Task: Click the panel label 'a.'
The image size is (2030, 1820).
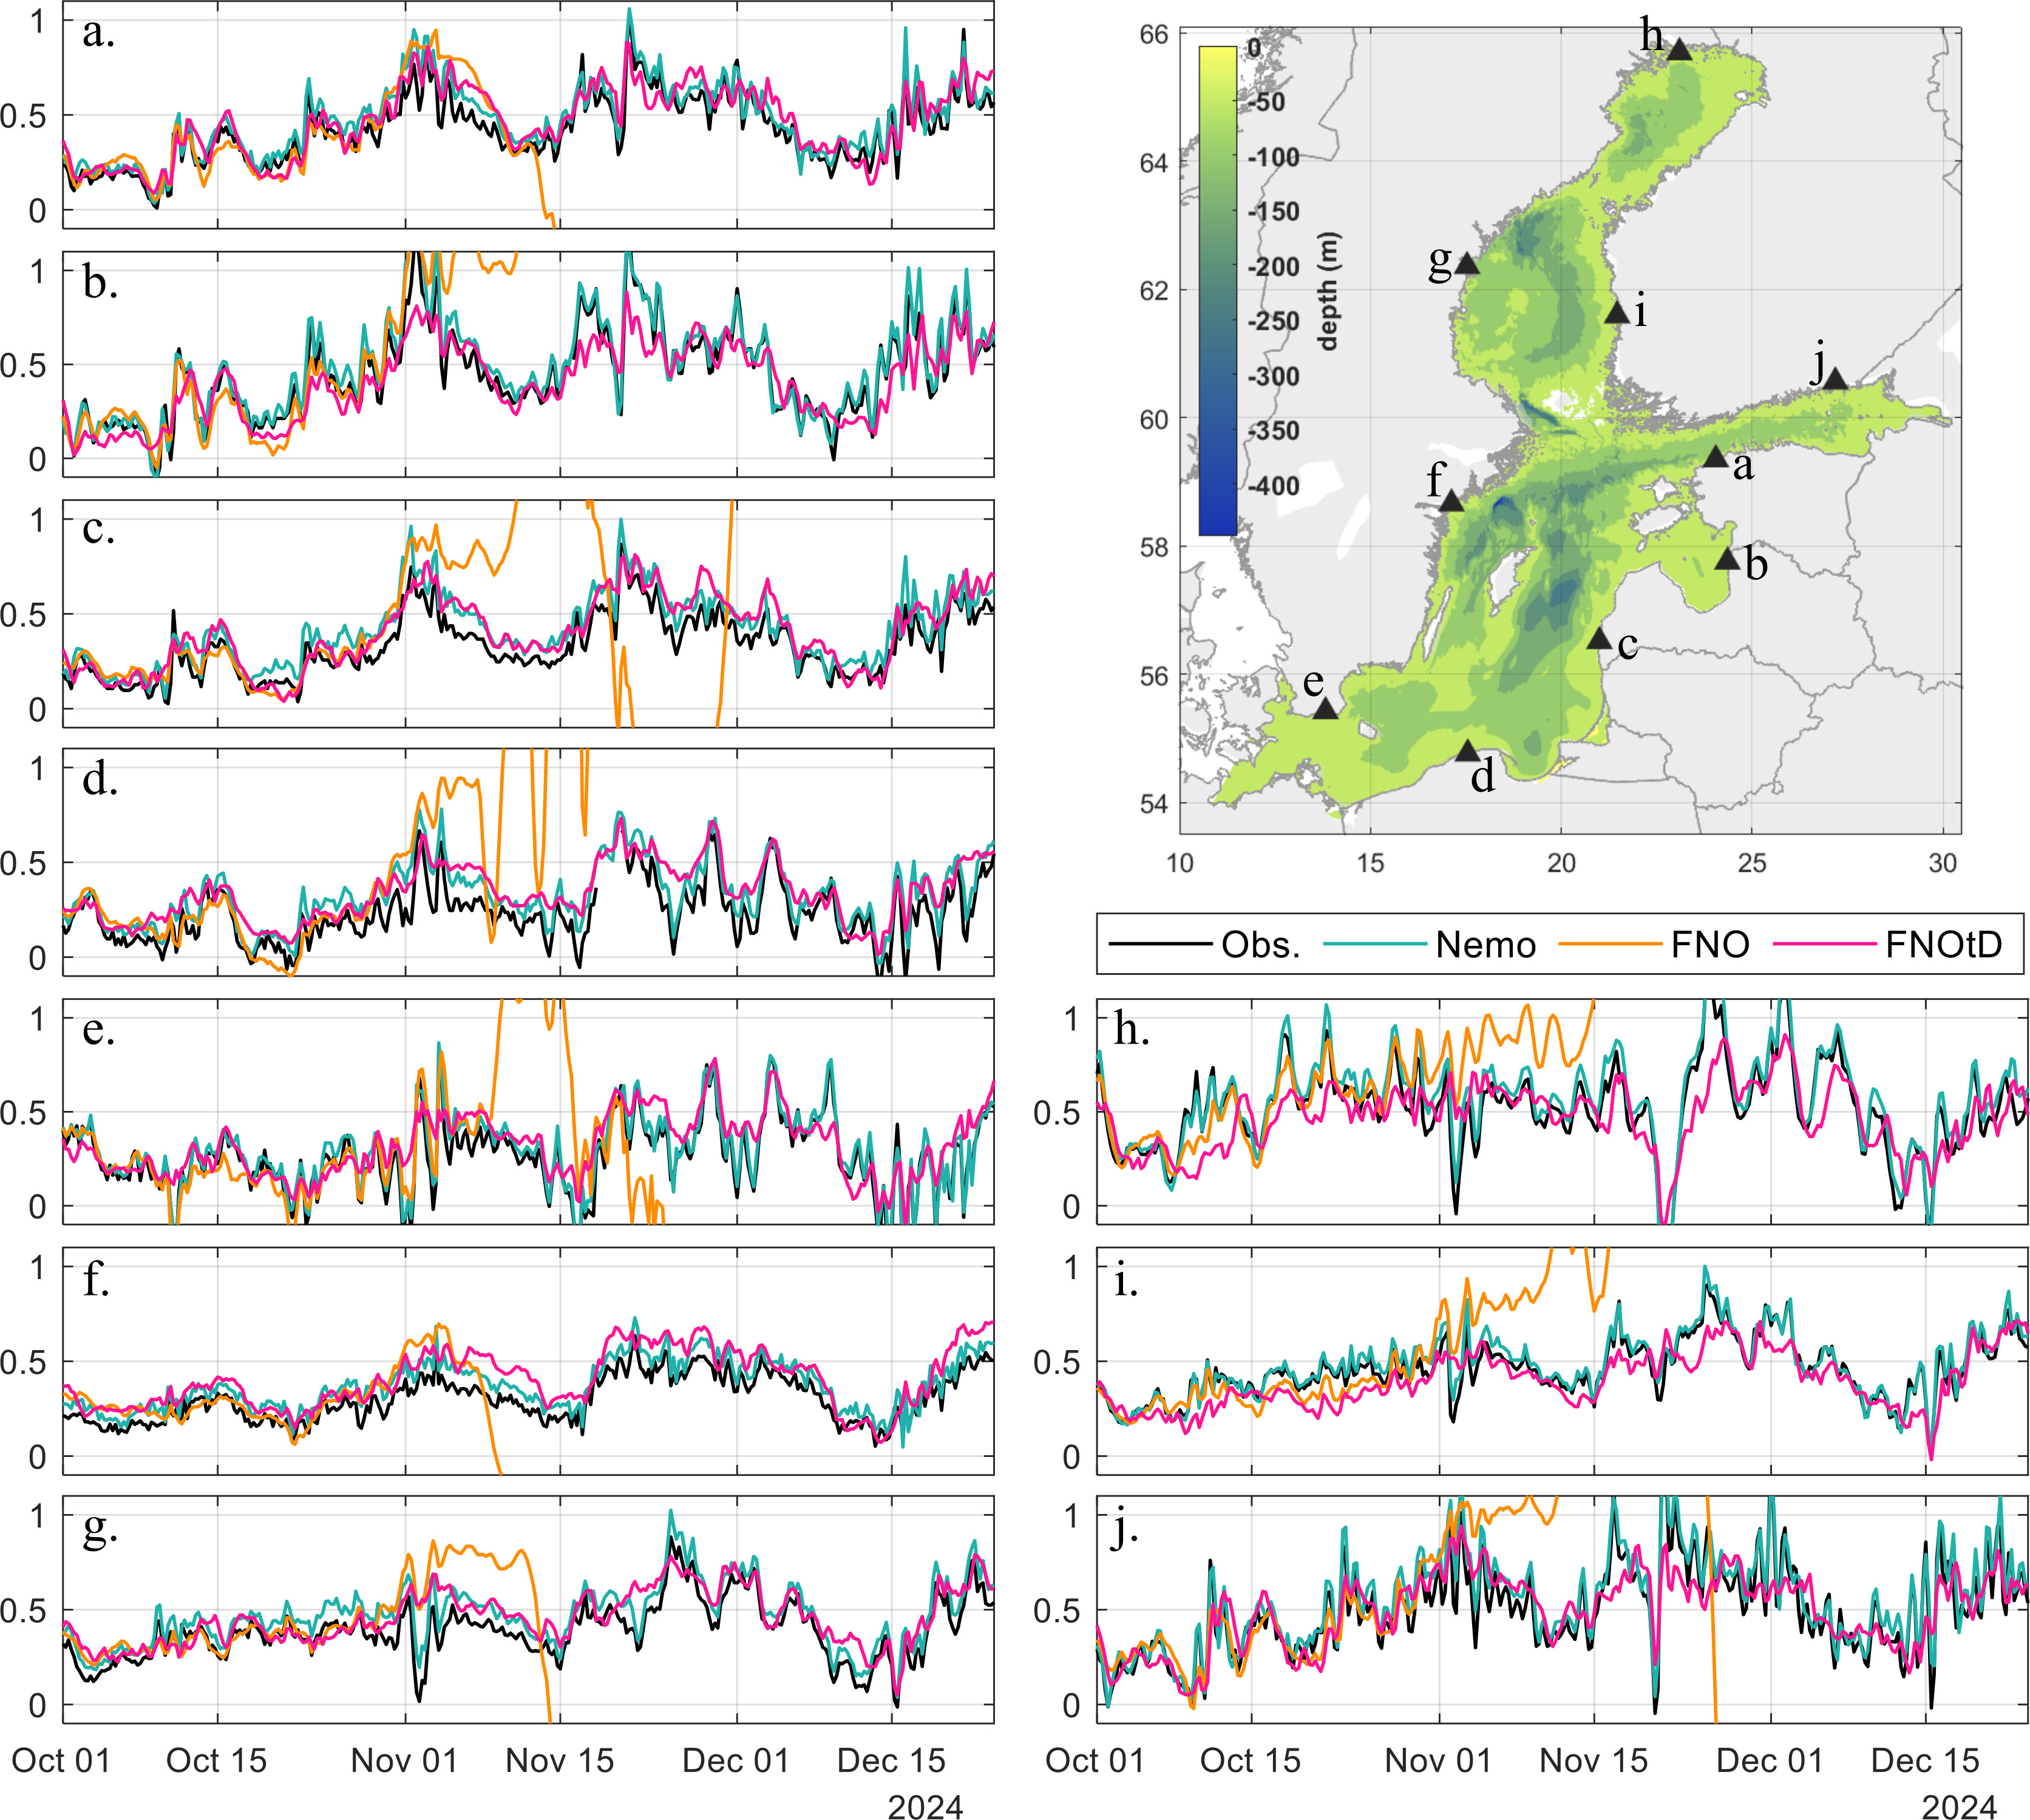Action: [98, 34]
